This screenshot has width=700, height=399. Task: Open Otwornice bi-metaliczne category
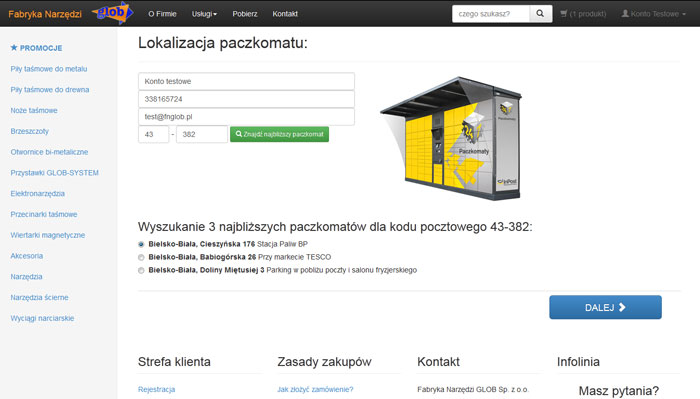point(49,152)
